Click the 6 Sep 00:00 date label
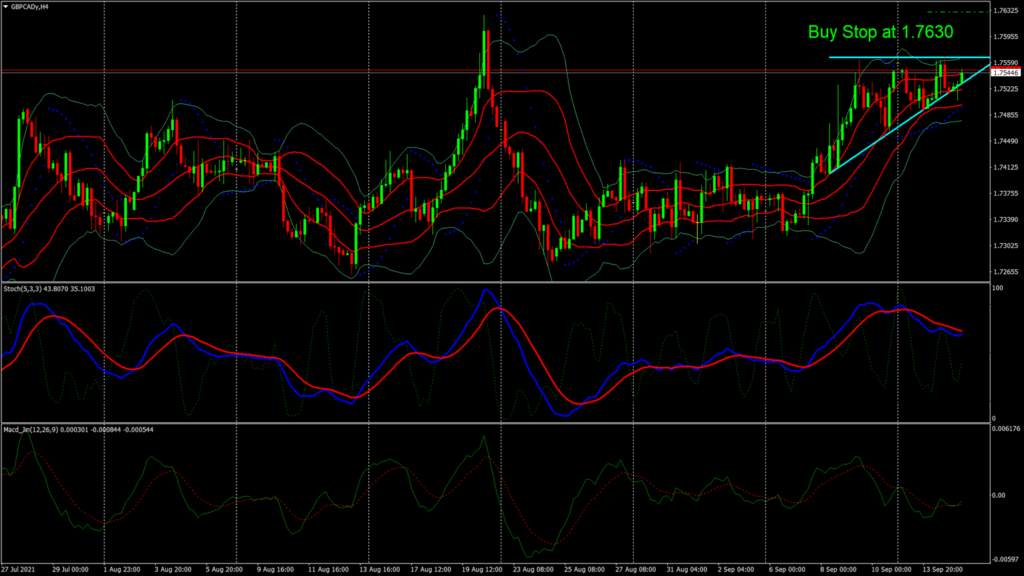Viewport: 1024px width, 576px height. [x=787, y=569]
